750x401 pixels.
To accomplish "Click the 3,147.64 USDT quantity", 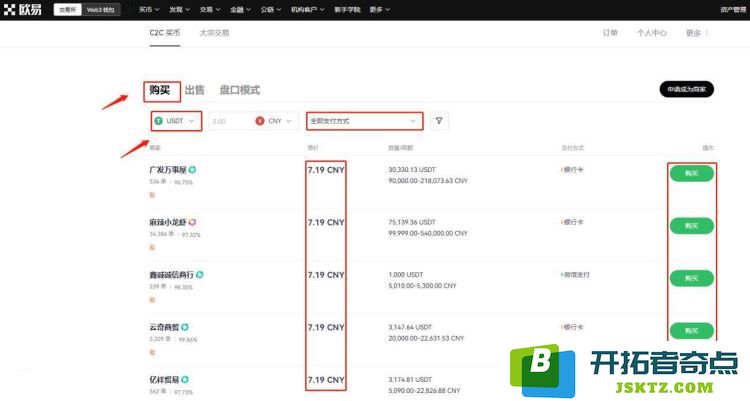I will click(x=410, y=327).
